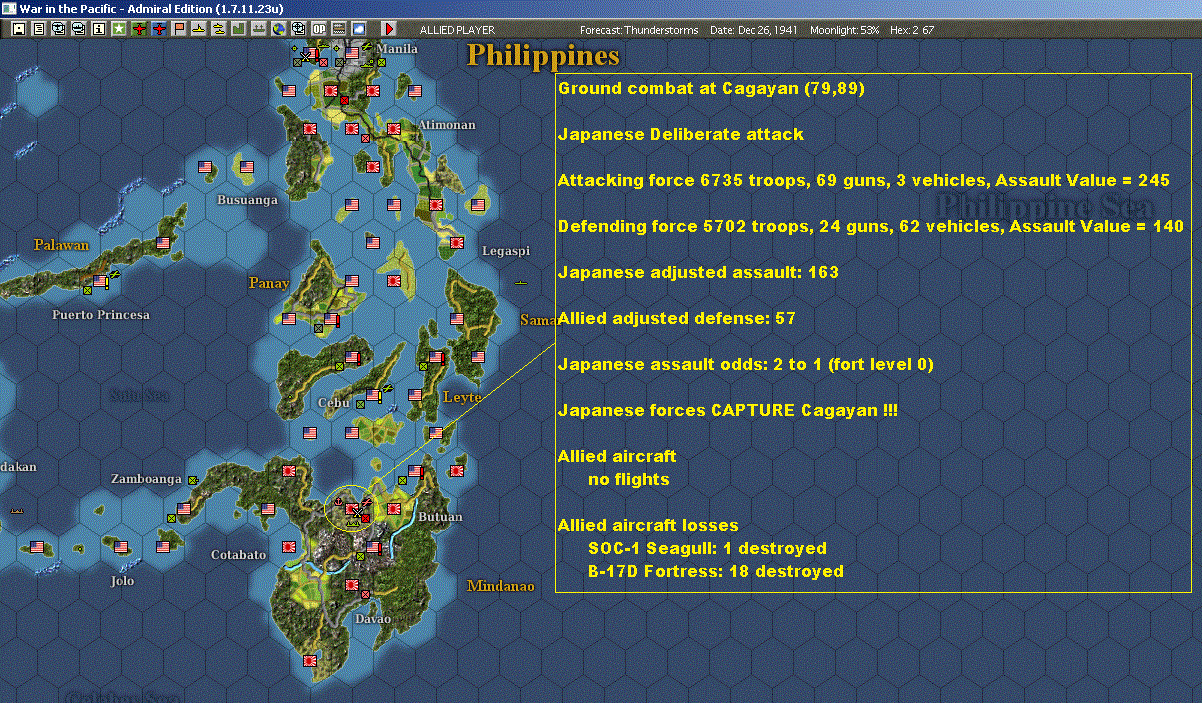Open the orange flag bases icon
This screenshot has height=703, width=1202.
click(179, 30)
